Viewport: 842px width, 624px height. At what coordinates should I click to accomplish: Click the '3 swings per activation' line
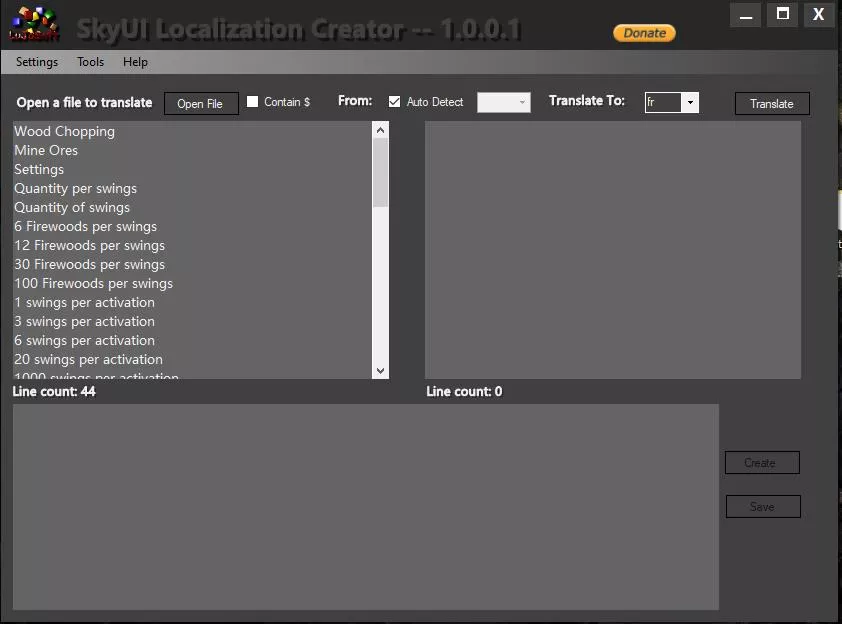pyautogui.click(x=85, y=321)
